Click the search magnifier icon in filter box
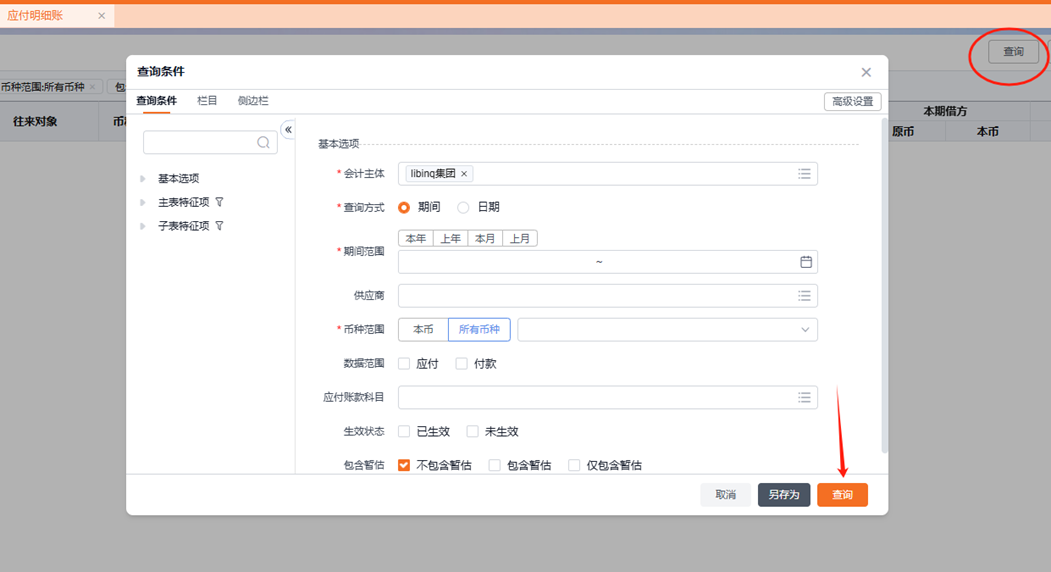The height and width of the screenshot is (572, 1051). pyautogui.click(x=263, y=142)
